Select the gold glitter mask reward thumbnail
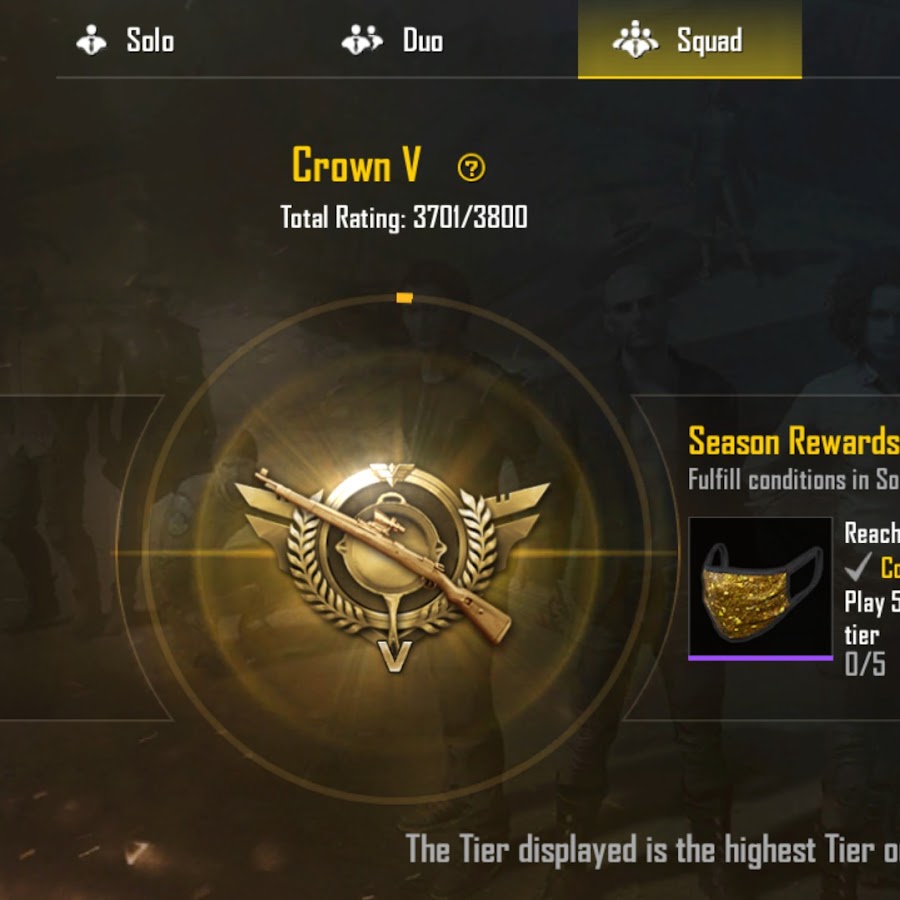The width and height of the screenshot is (900, 900). point(761,588)
